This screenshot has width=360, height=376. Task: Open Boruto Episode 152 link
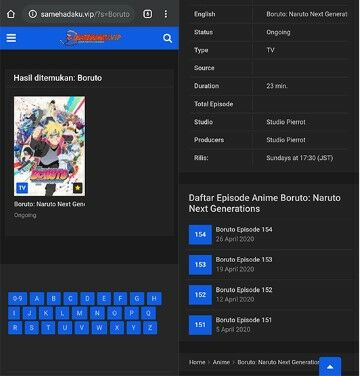[244, 290]
